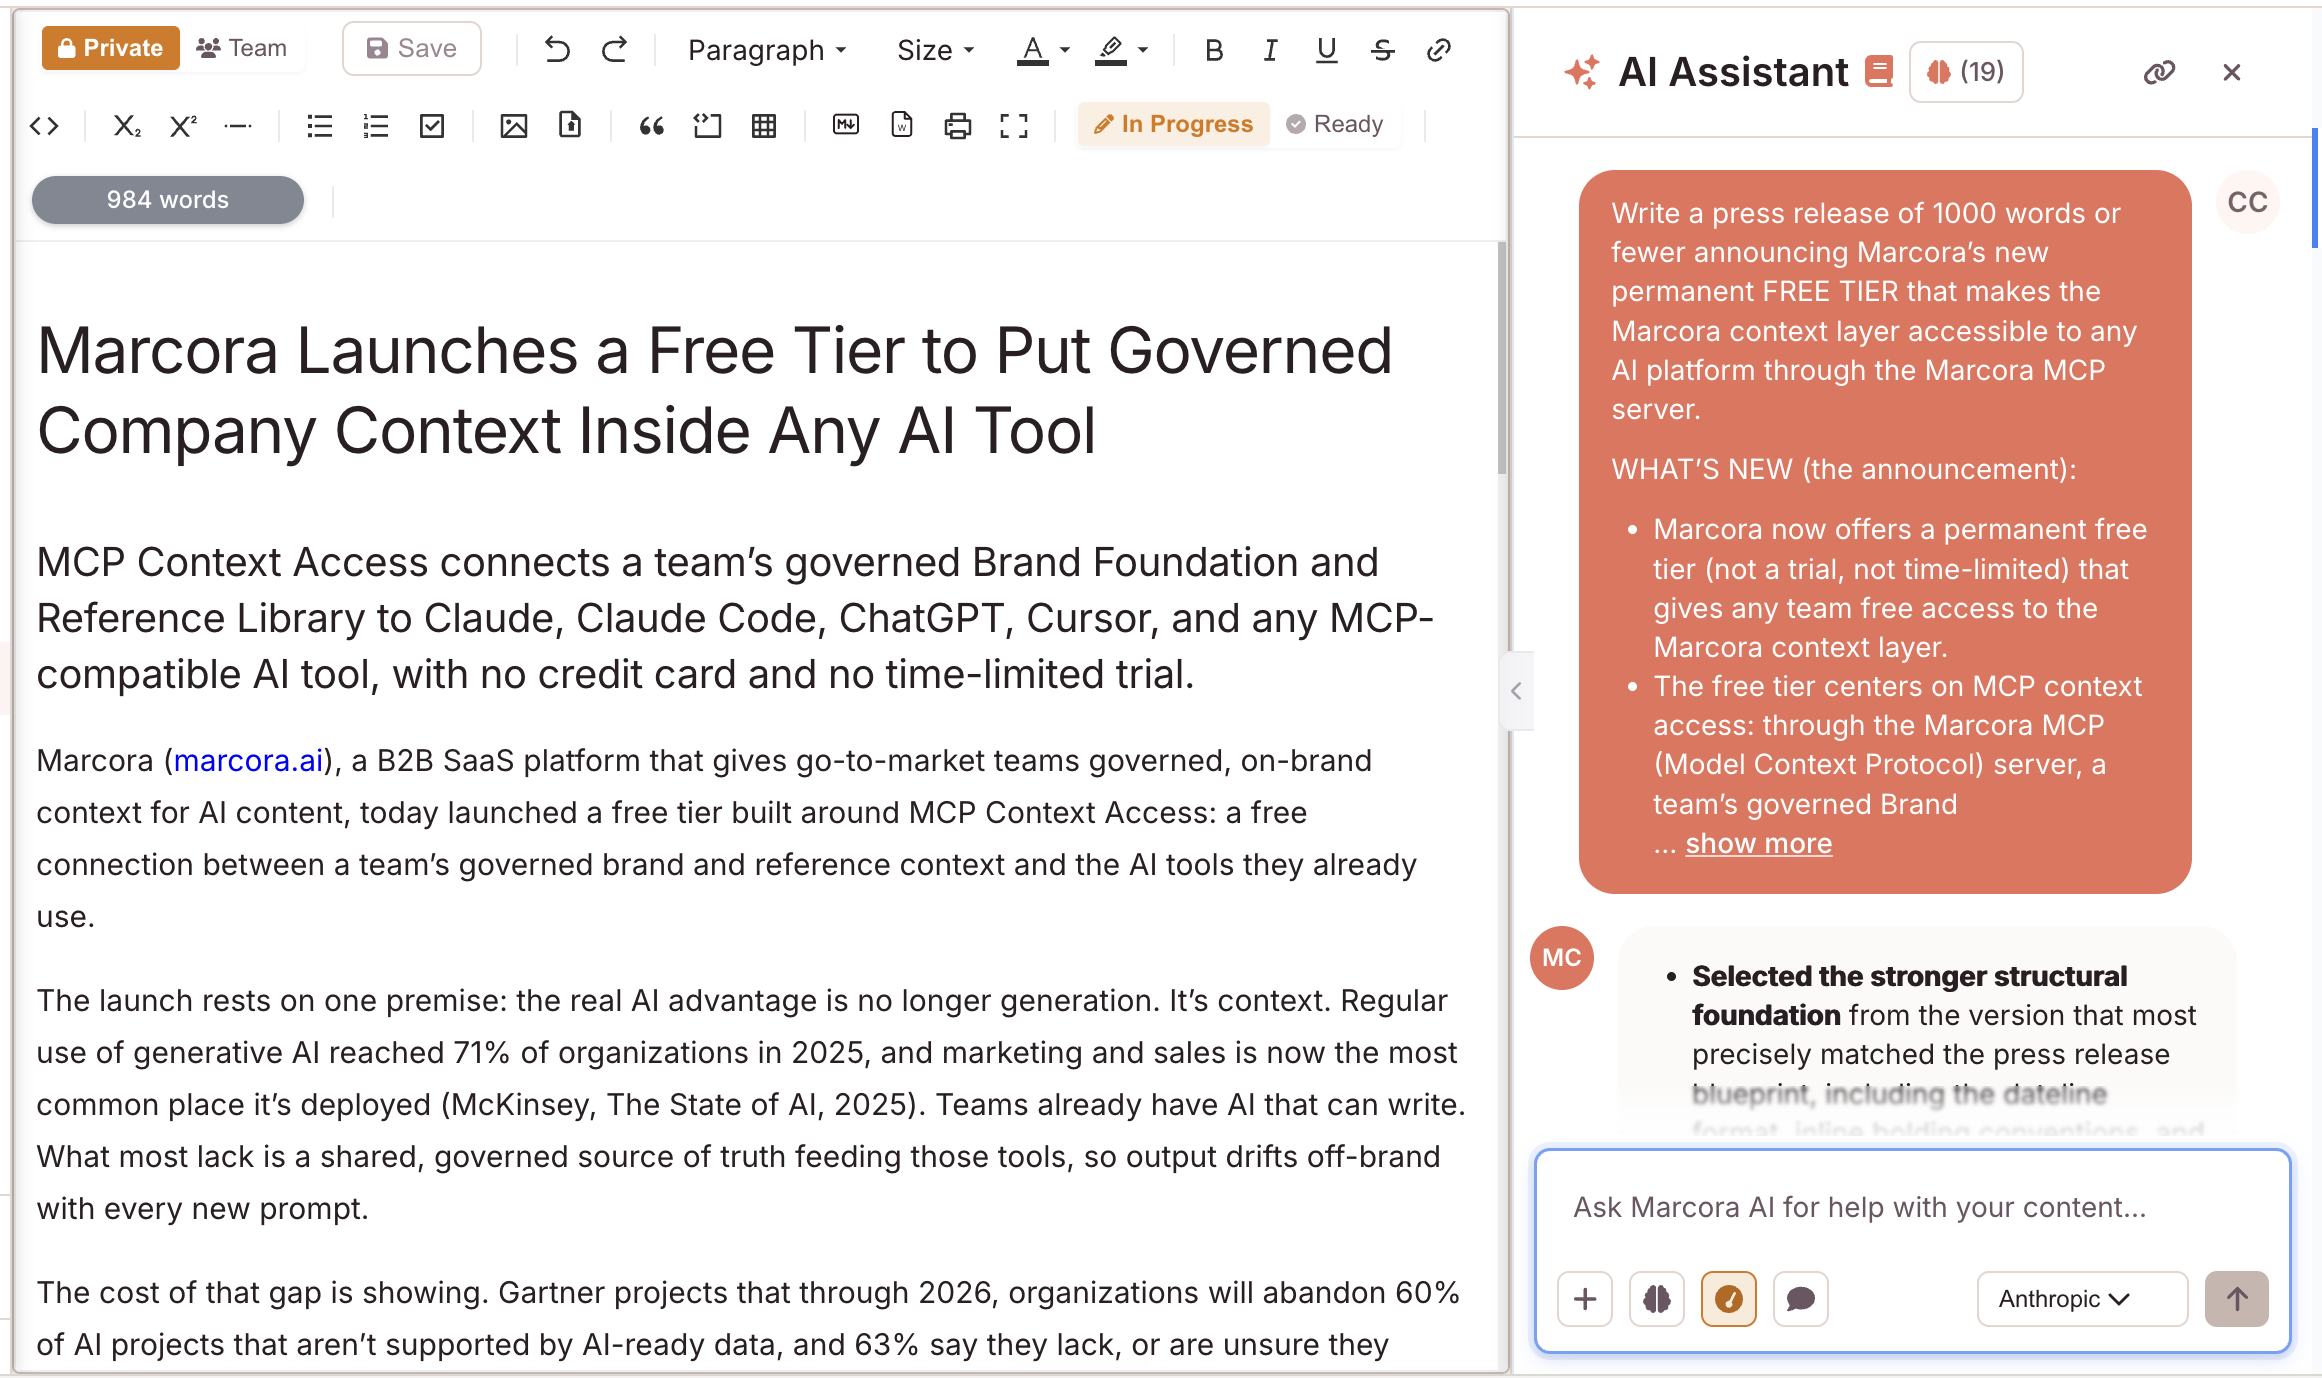Viewport: 2322px width, 1378px height.
Task: Insert a horizontal line
Action: click(x=238, y=125)
